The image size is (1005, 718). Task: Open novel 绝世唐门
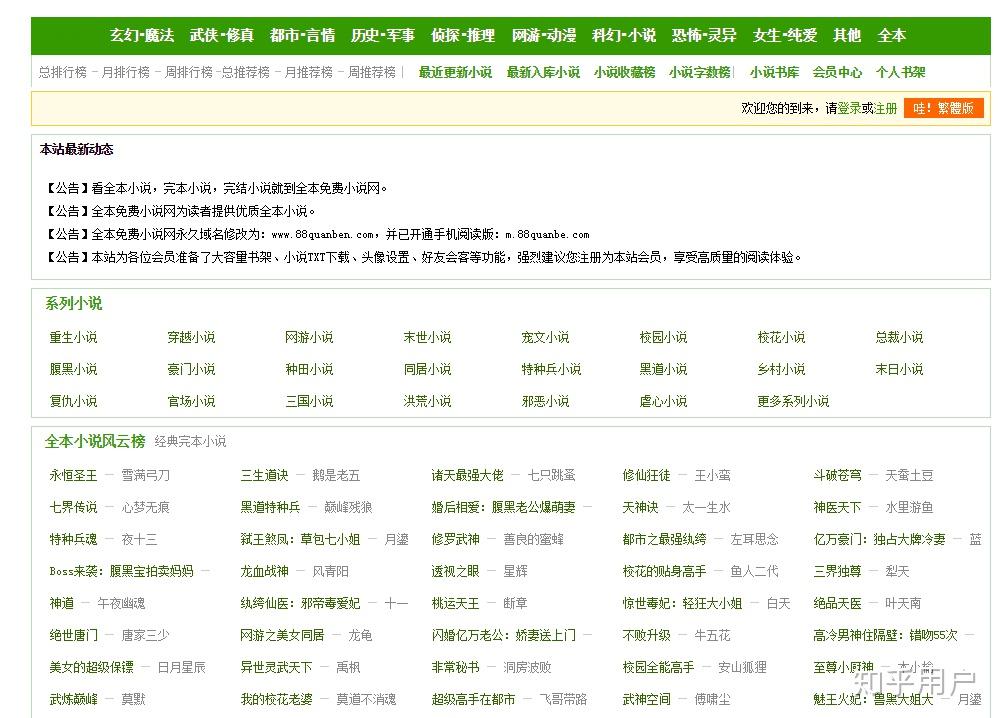(73, 635)
